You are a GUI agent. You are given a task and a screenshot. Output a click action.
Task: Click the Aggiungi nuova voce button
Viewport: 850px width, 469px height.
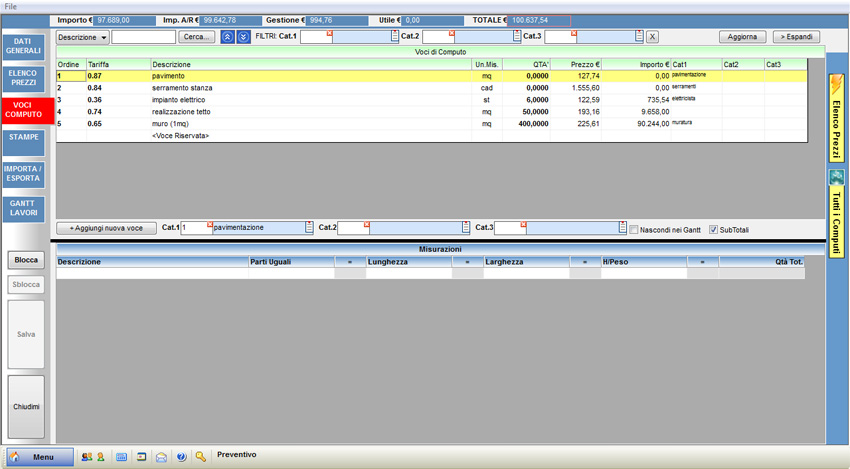pyautogui.click(x=106, y=228)
